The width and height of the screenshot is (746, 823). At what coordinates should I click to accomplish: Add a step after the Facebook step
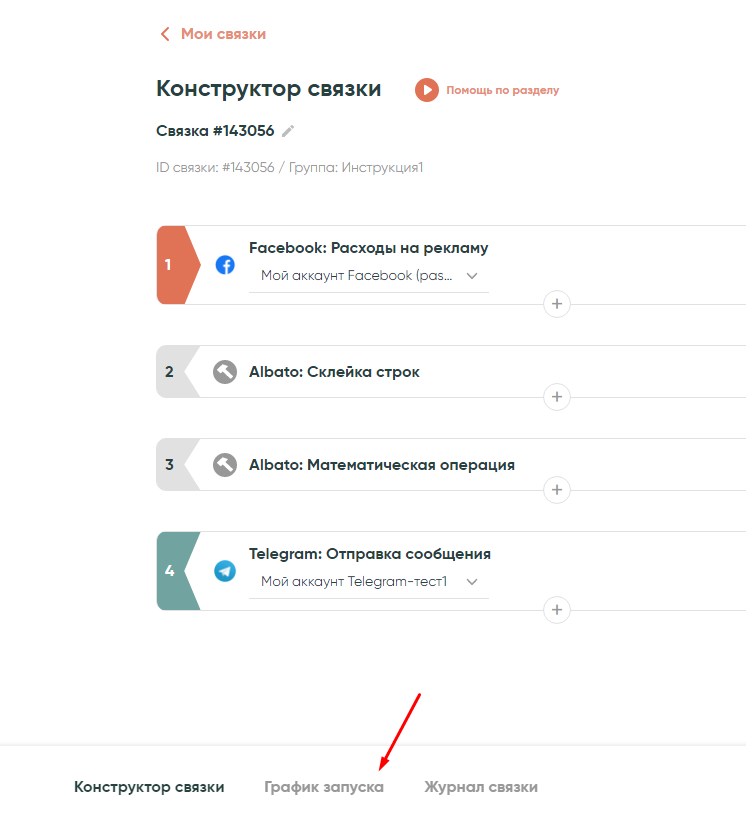pos(557,303)
